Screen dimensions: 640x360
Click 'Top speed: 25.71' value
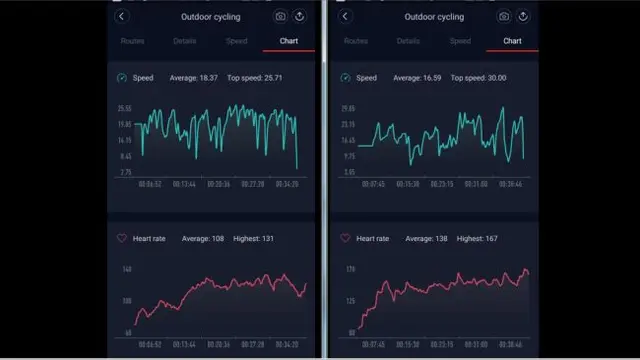point(255,78)
